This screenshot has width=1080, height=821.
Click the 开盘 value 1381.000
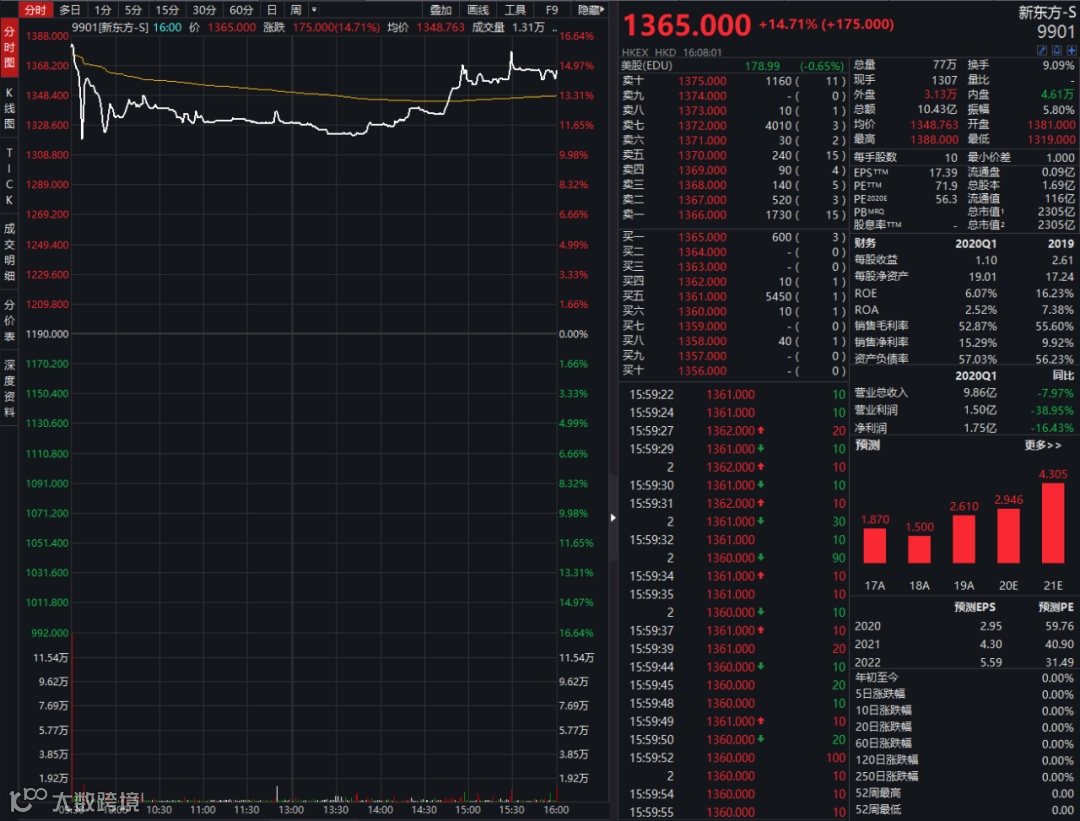pos(1050,125)
